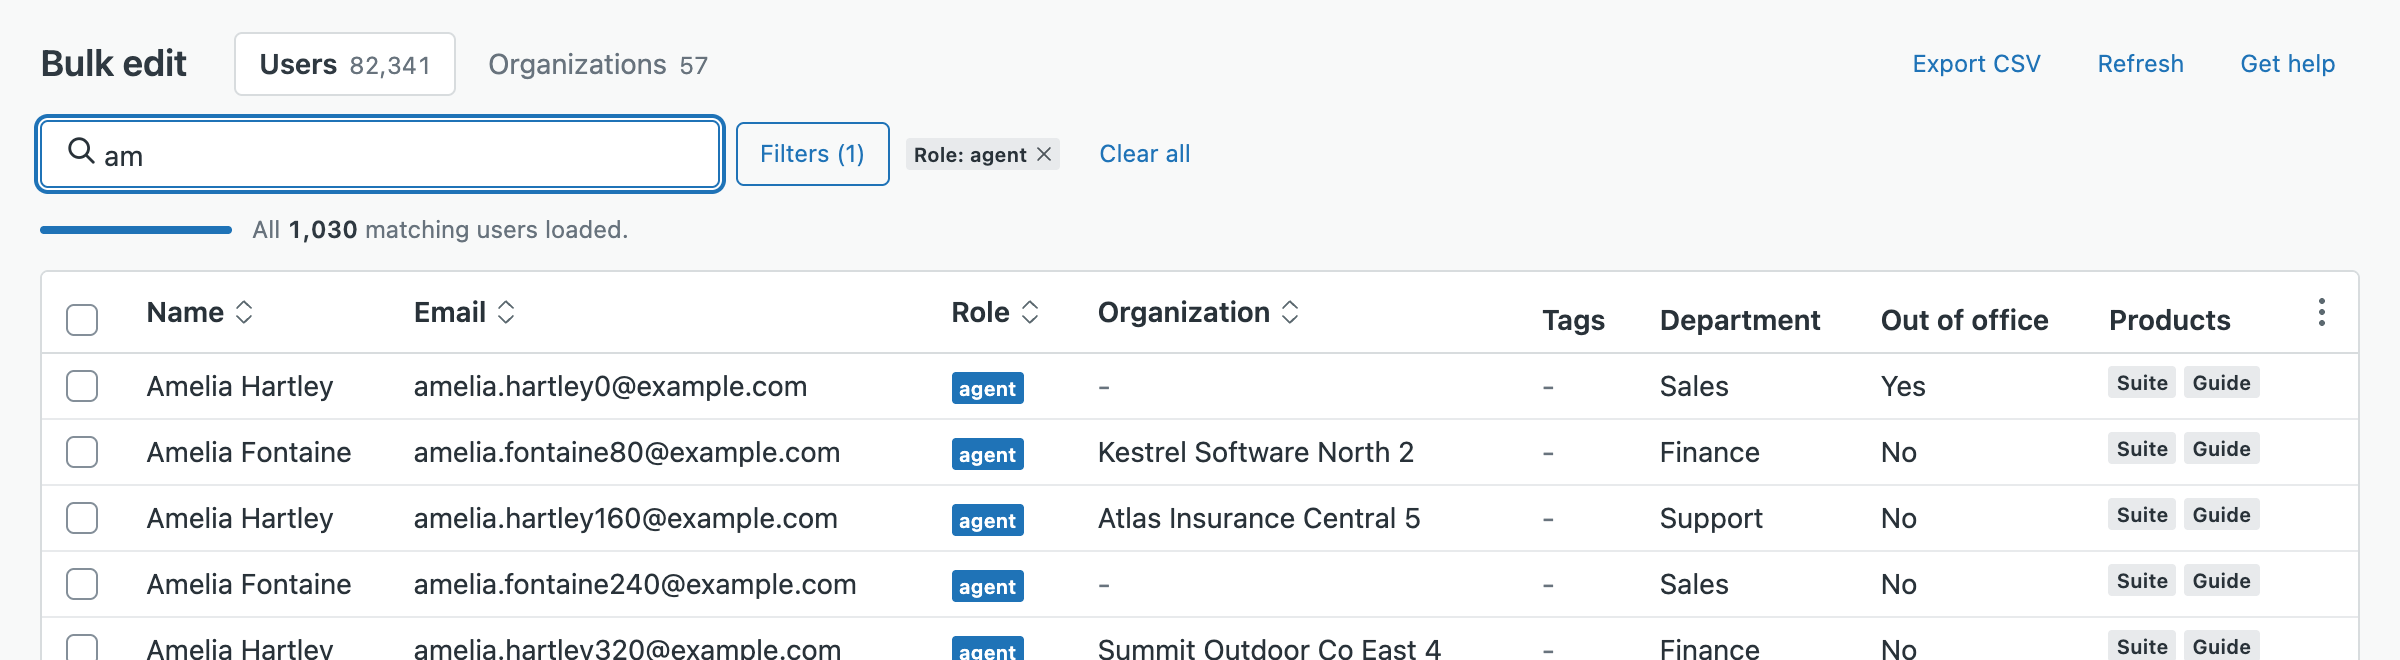Click the blue loading progress bar

coord(136,230)
